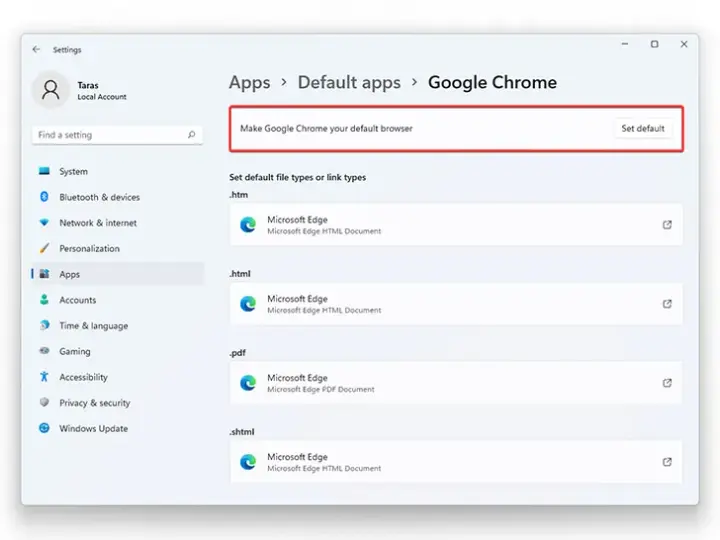Image resolution: width=720 pixels, height=540 pixels.
Task: Click the Privacy shield icon
Action: pos(44,402)
